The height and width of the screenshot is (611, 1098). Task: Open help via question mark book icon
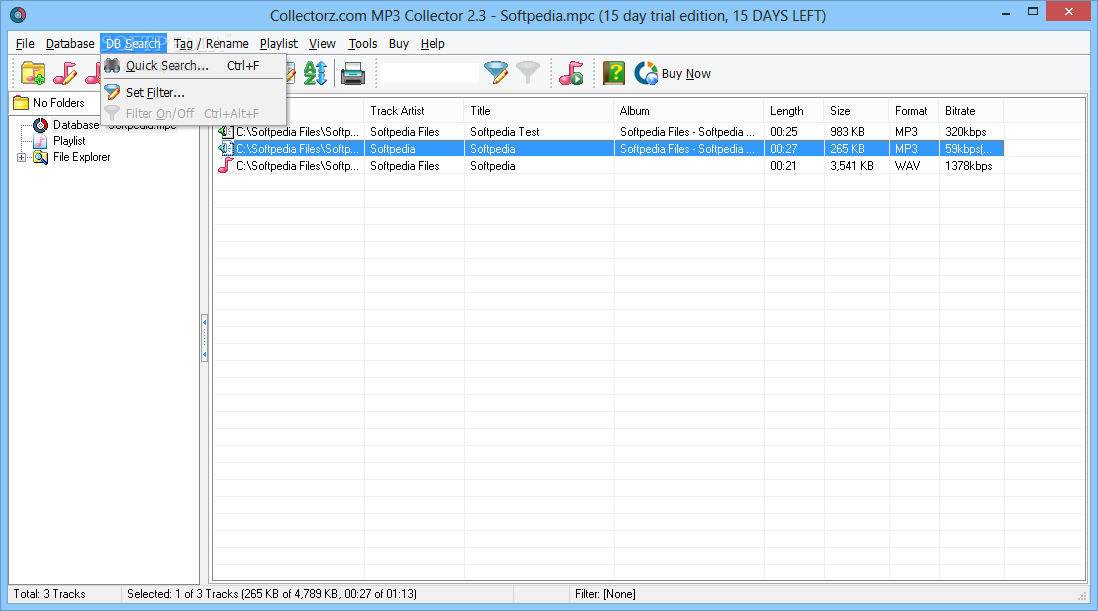(x=614, y=73)
